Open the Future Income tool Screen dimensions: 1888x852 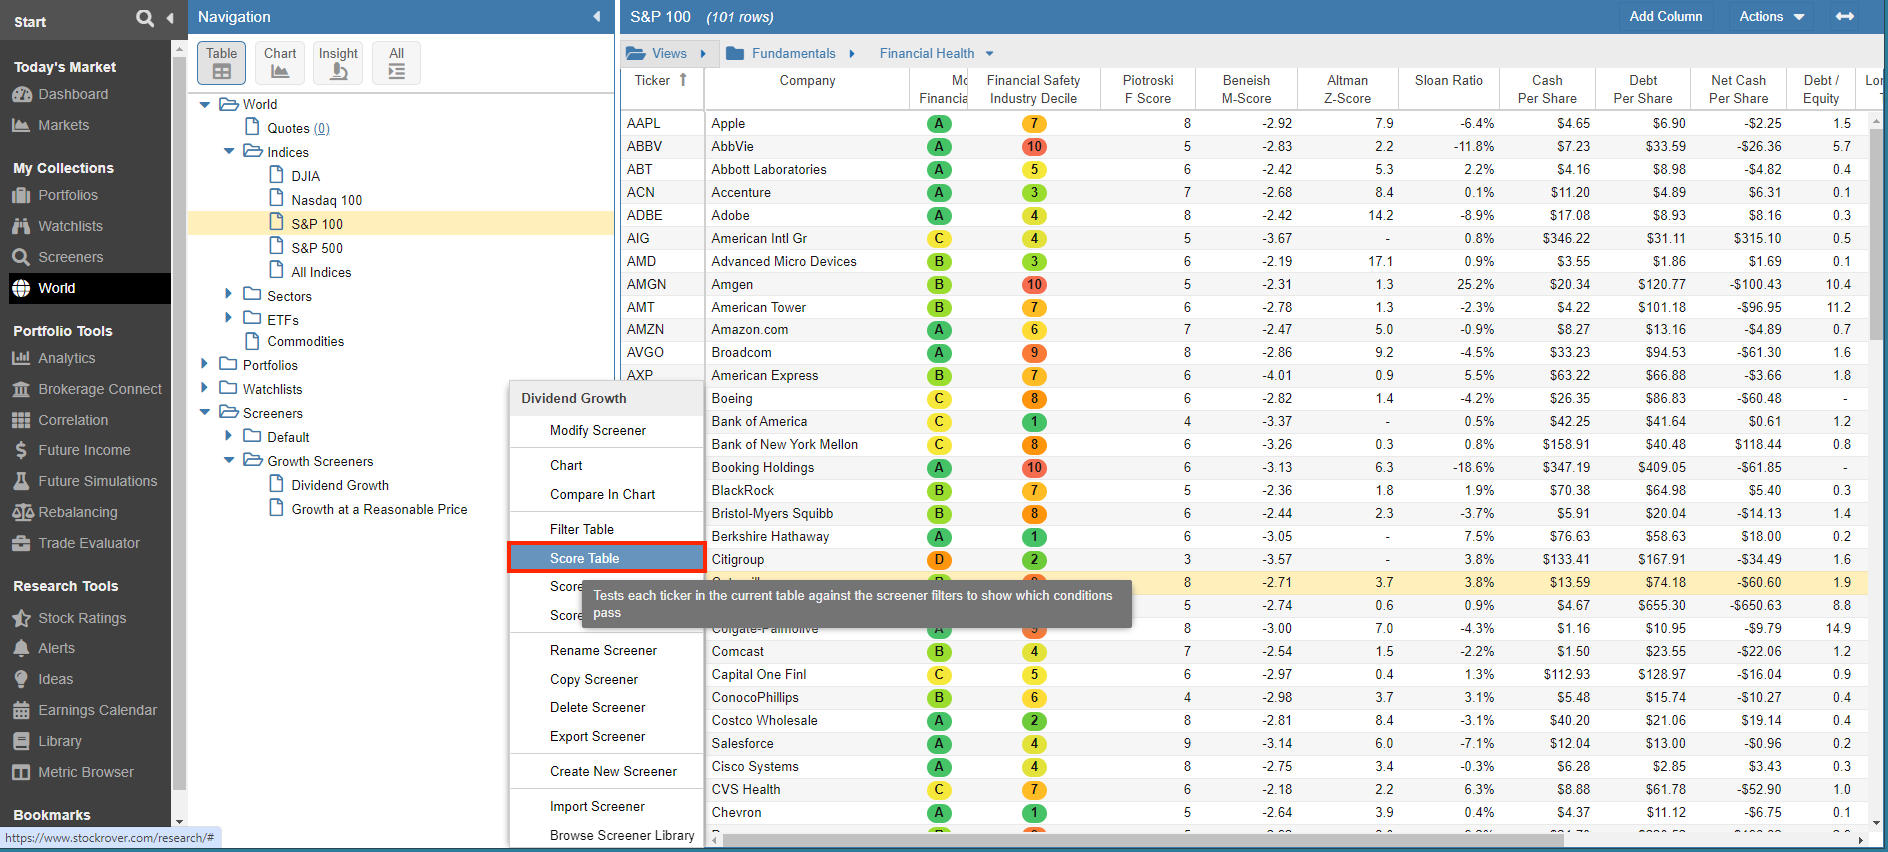pos(83,450)
